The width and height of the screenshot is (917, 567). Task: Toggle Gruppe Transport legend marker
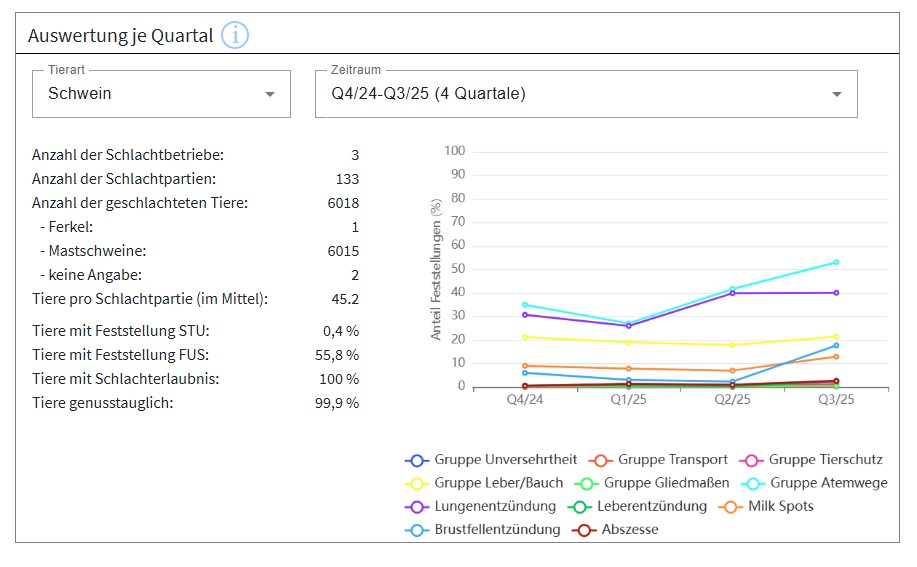(x=601, y=460)
